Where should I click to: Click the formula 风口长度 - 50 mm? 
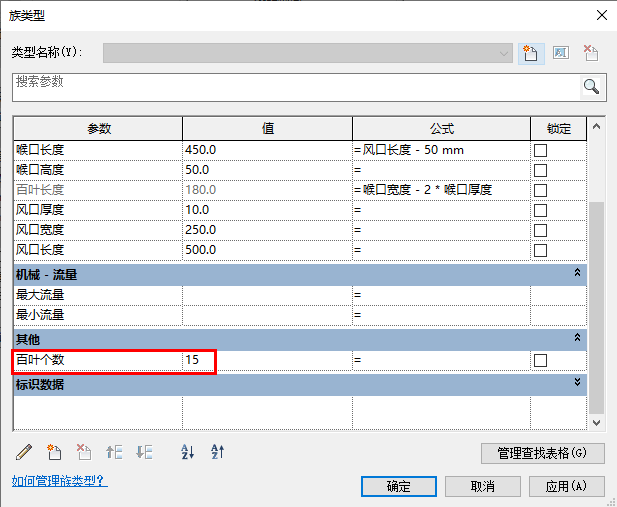[x=413, y=150]
